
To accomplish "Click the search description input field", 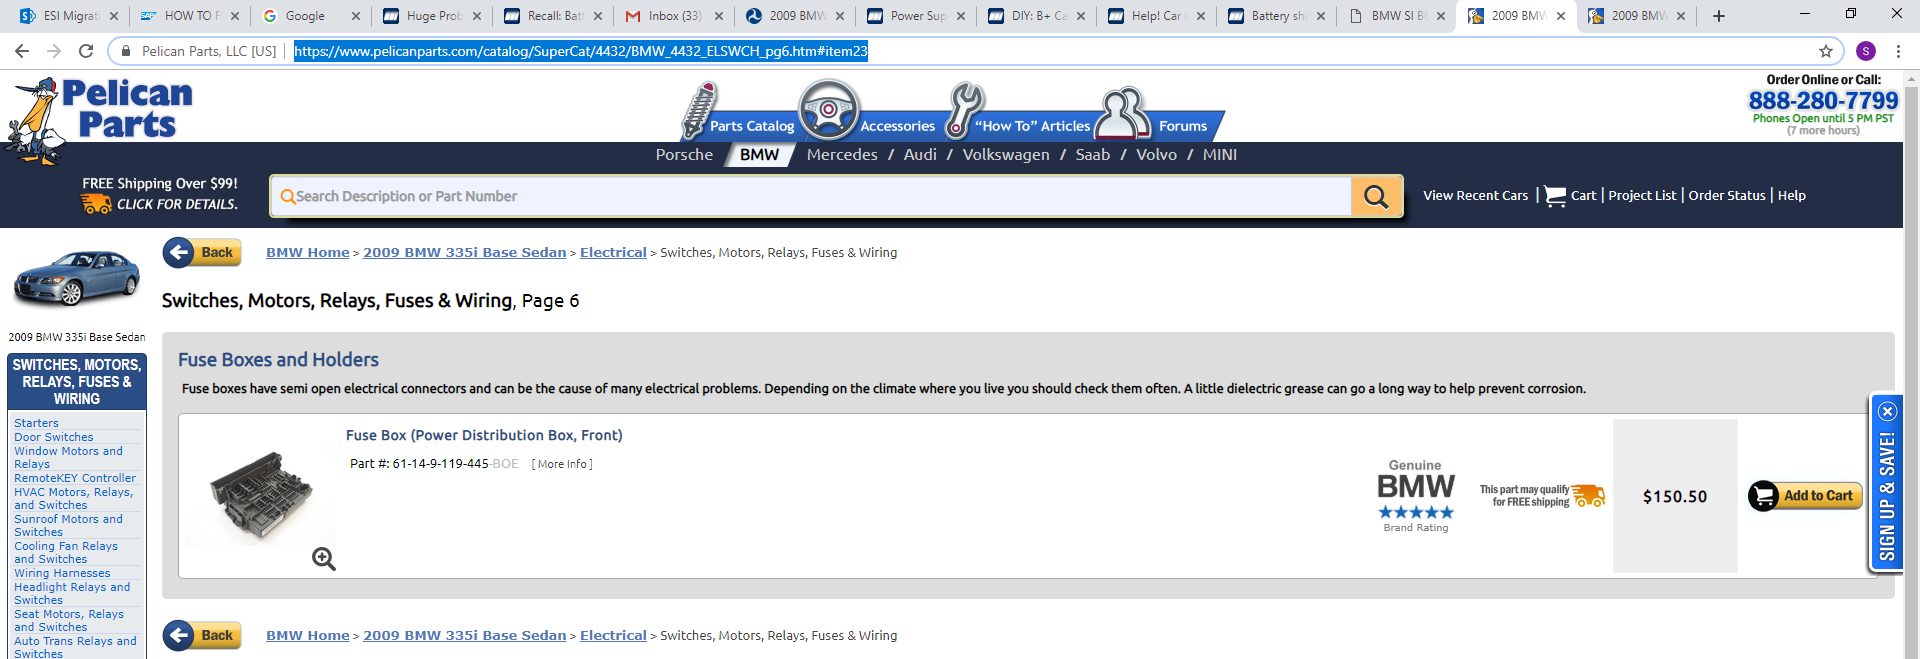I will [811, 197].
